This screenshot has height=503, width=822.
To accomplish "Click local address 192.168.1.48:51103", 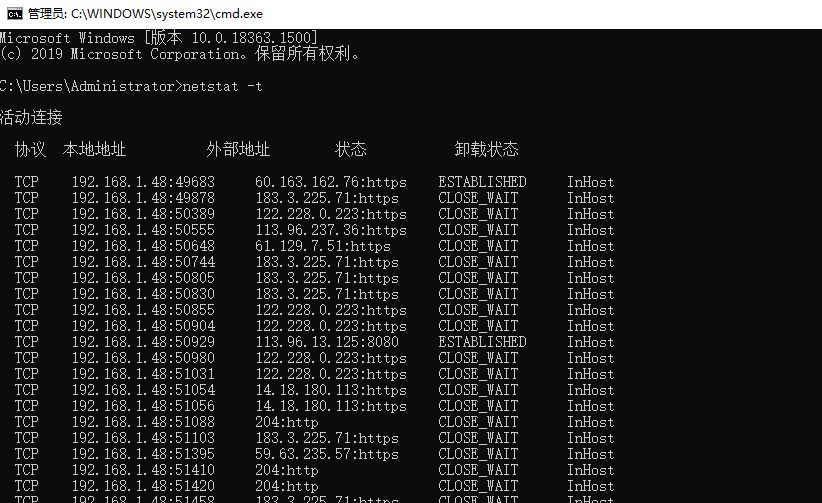I will (x=143, y=438).
